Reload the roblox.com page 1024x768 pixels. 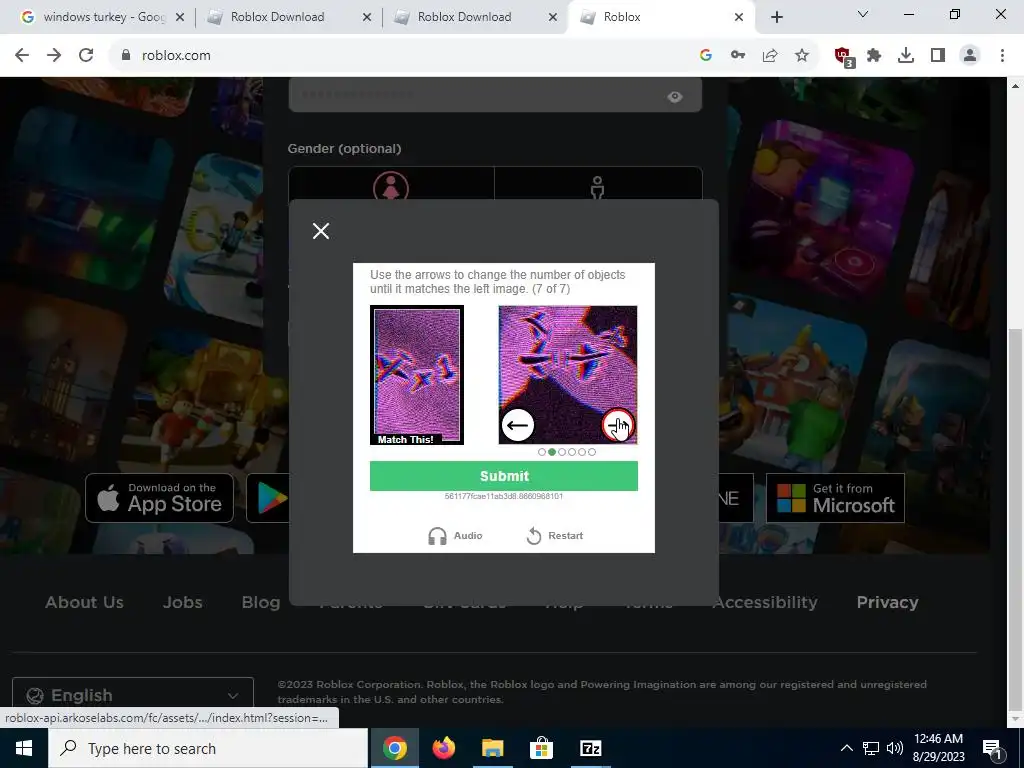(86, 56)
